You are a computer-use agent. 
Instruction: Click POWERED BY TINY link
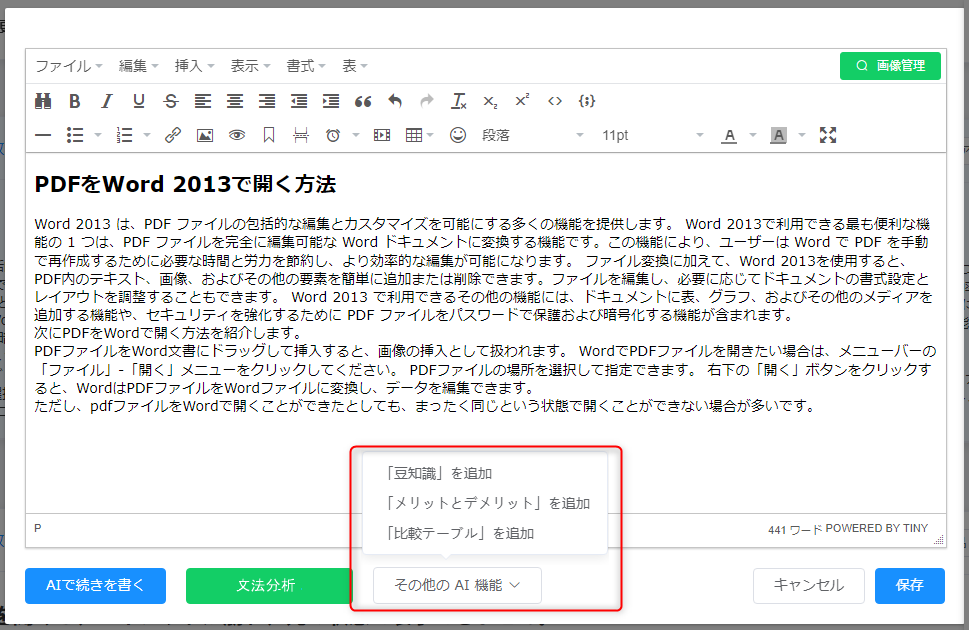[x=876, y=528]
